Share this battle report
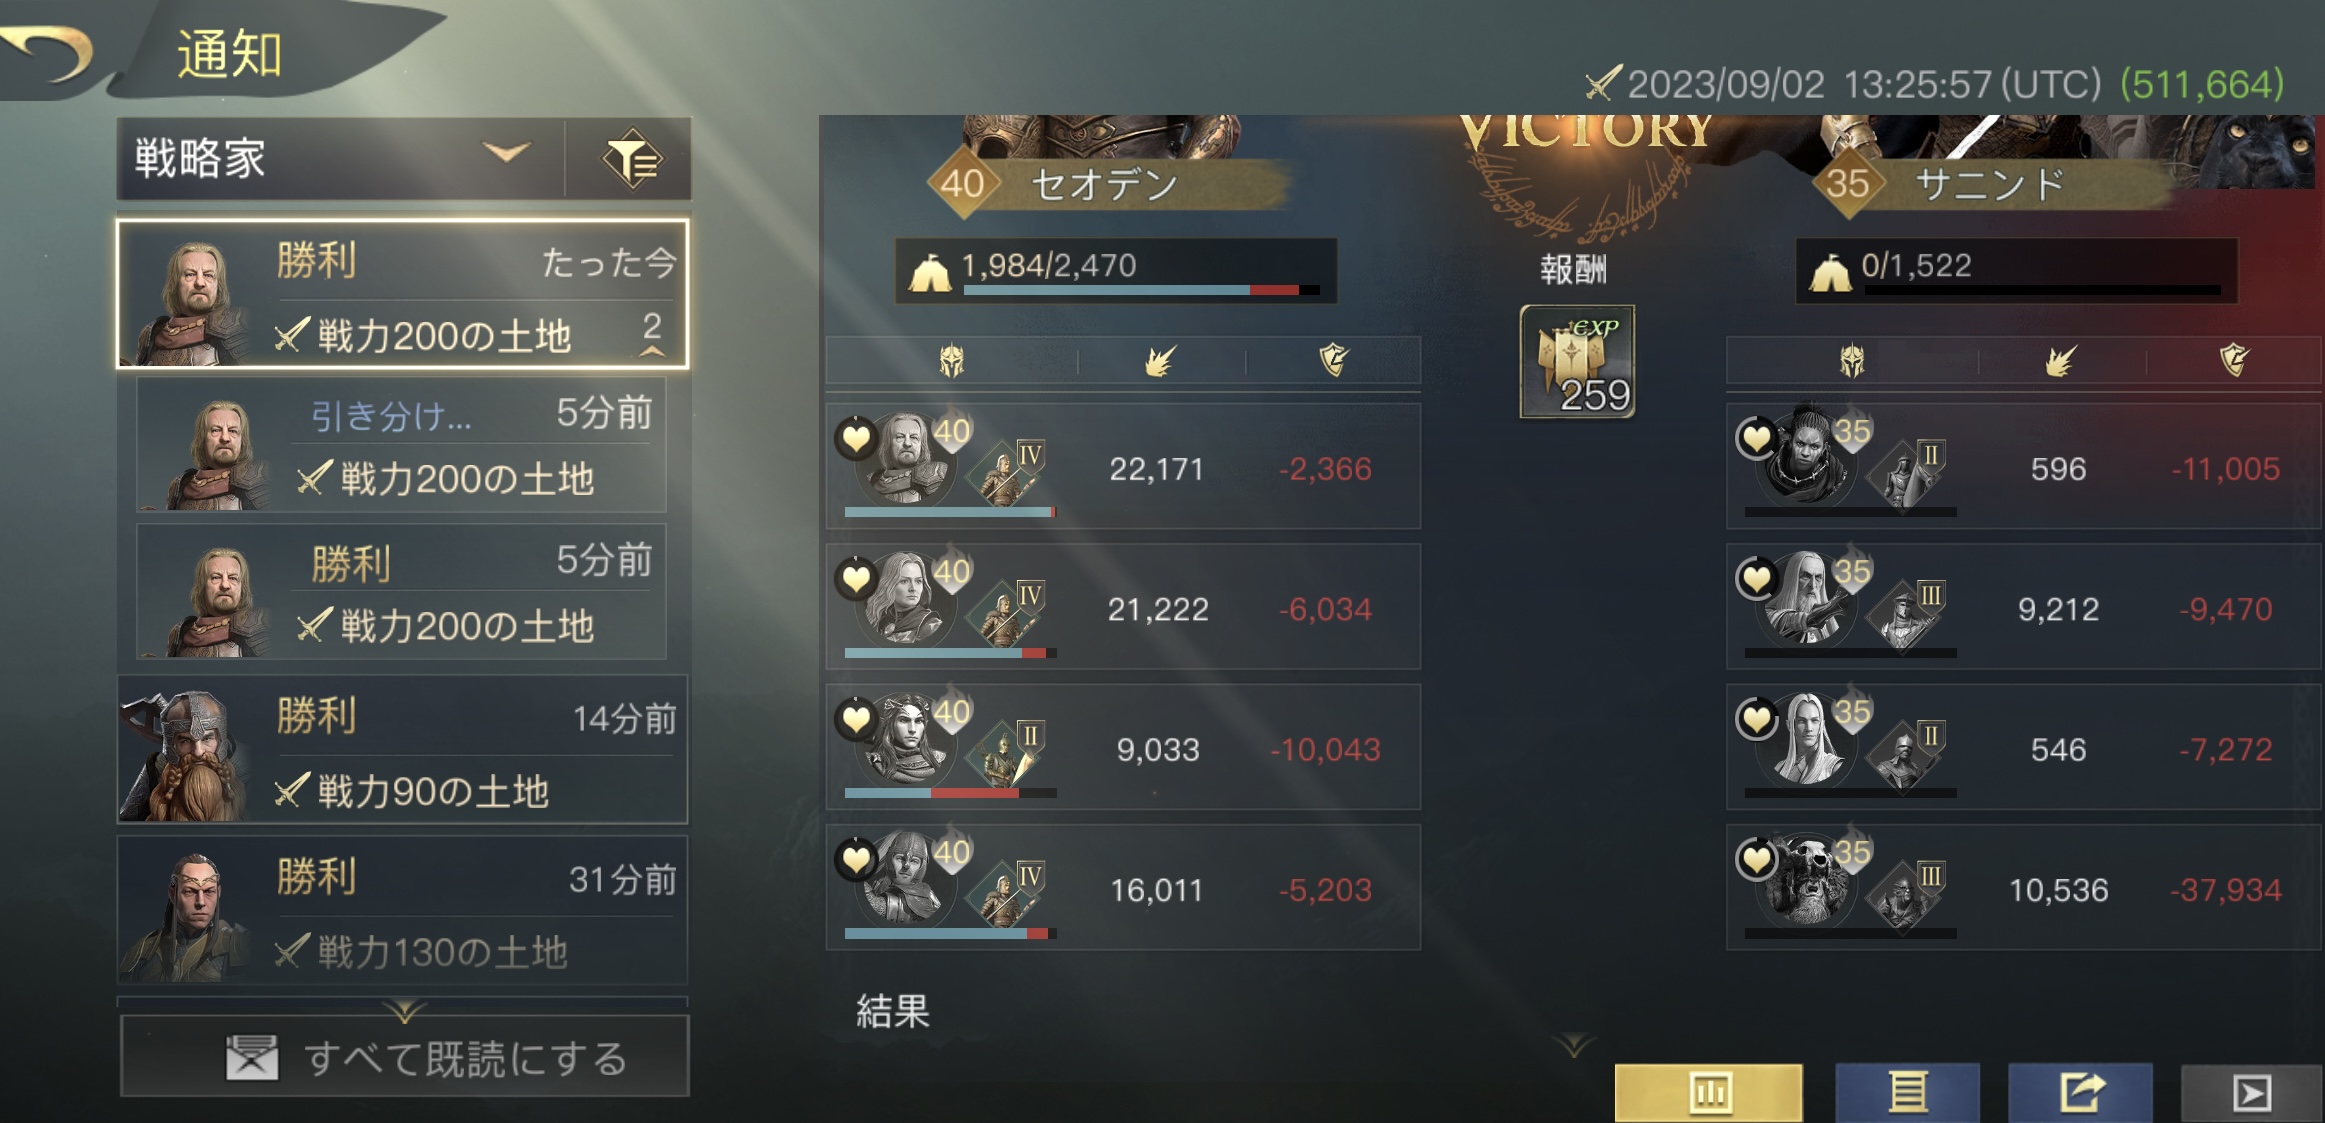Viewport: 2325px width, 1123px height. click(x=2080, y=1092)
